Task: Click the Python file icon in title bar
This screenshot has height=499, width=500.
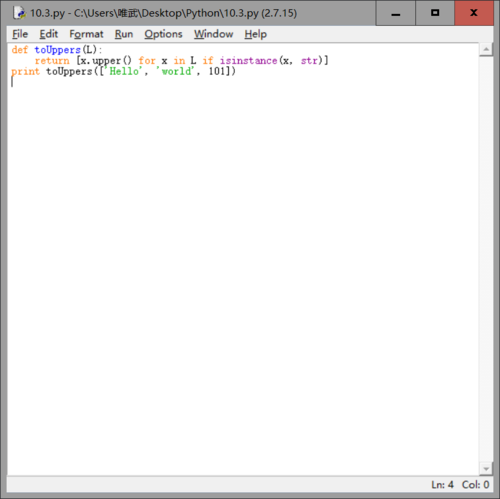Action: pyautogui.click(x=19, y=13)
